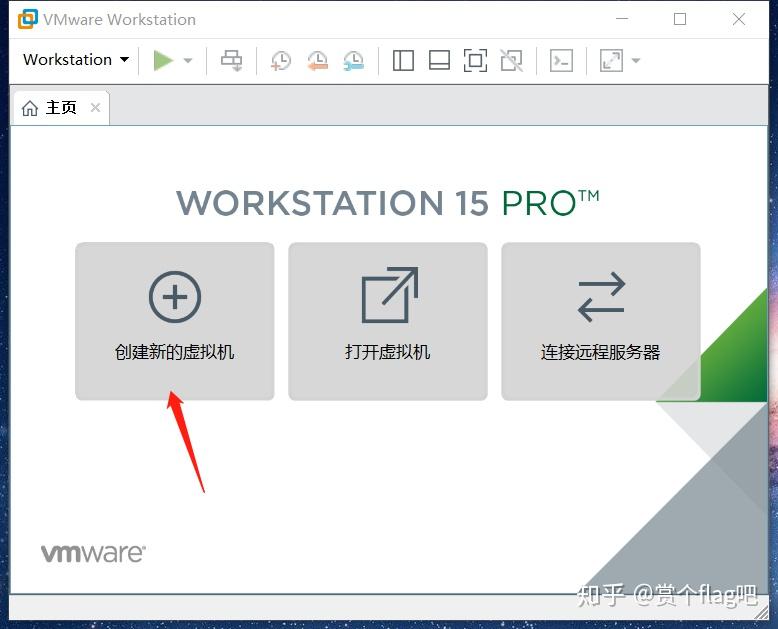Expand the stretch display dropdown arrow

[x=636, y=61]
